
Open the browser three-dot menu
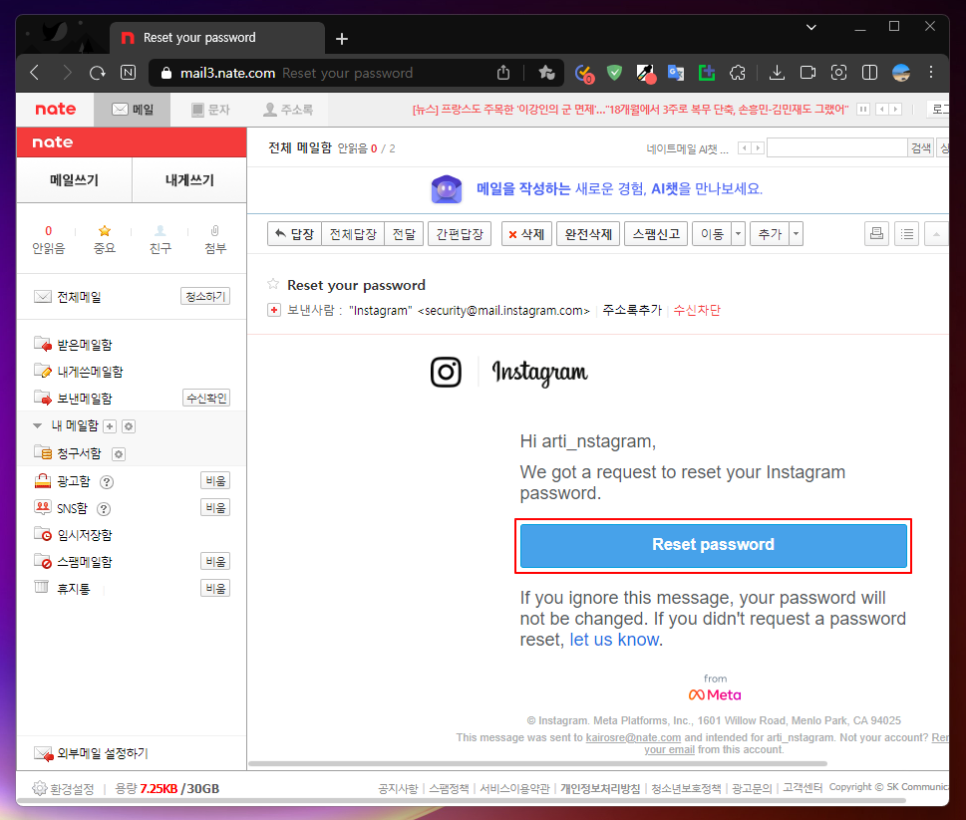(x=931, y=73)
